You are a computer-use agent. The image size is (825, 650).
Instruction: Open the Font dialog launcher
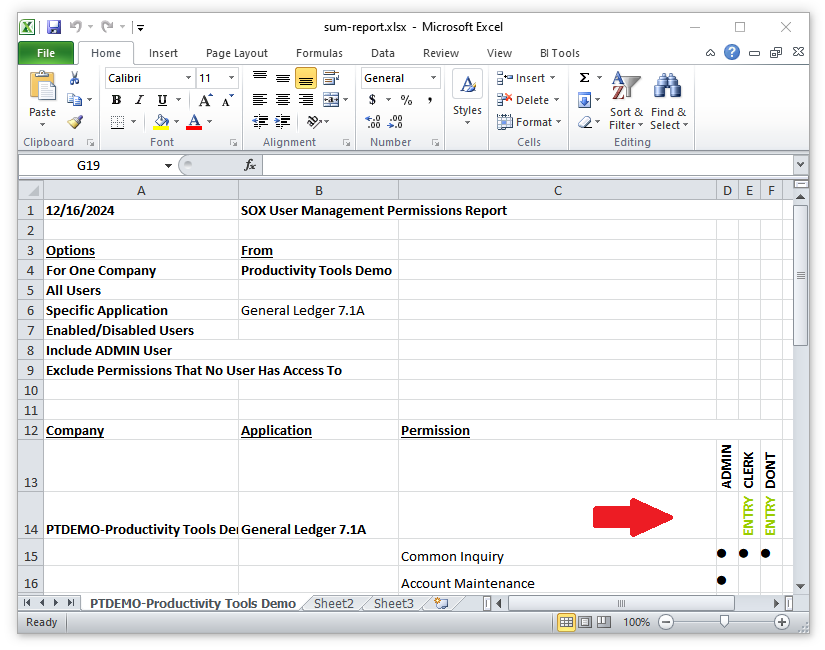tap(233, 143)
